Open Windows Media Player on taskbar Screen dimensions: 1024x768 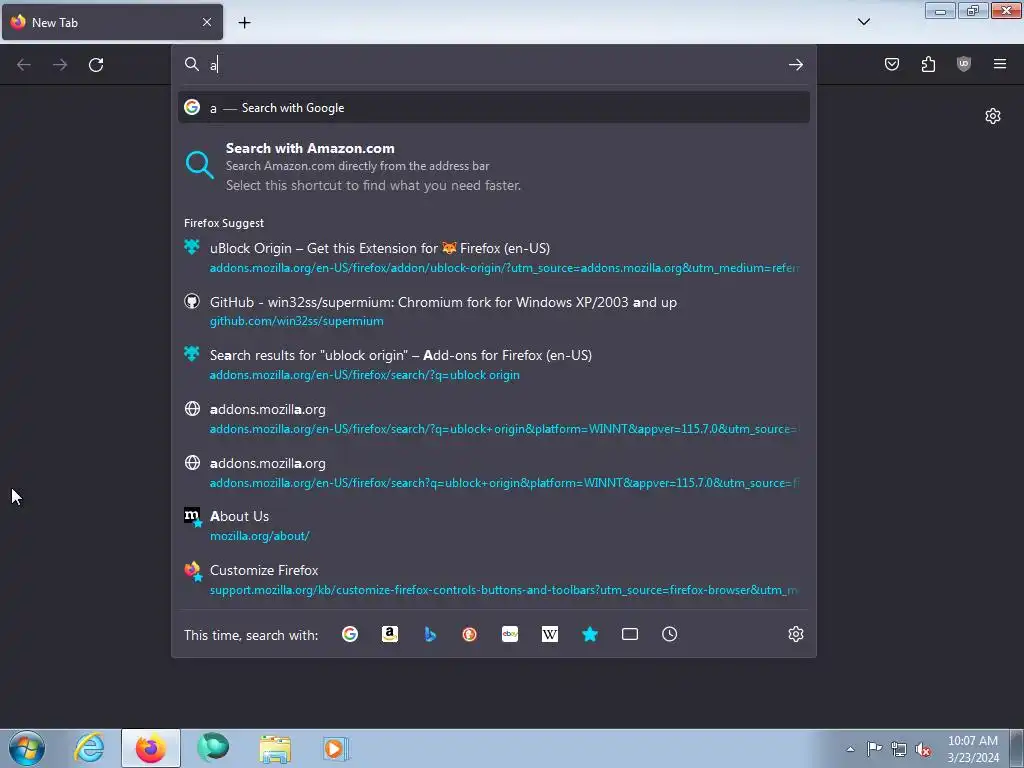[x=336, y=748]
